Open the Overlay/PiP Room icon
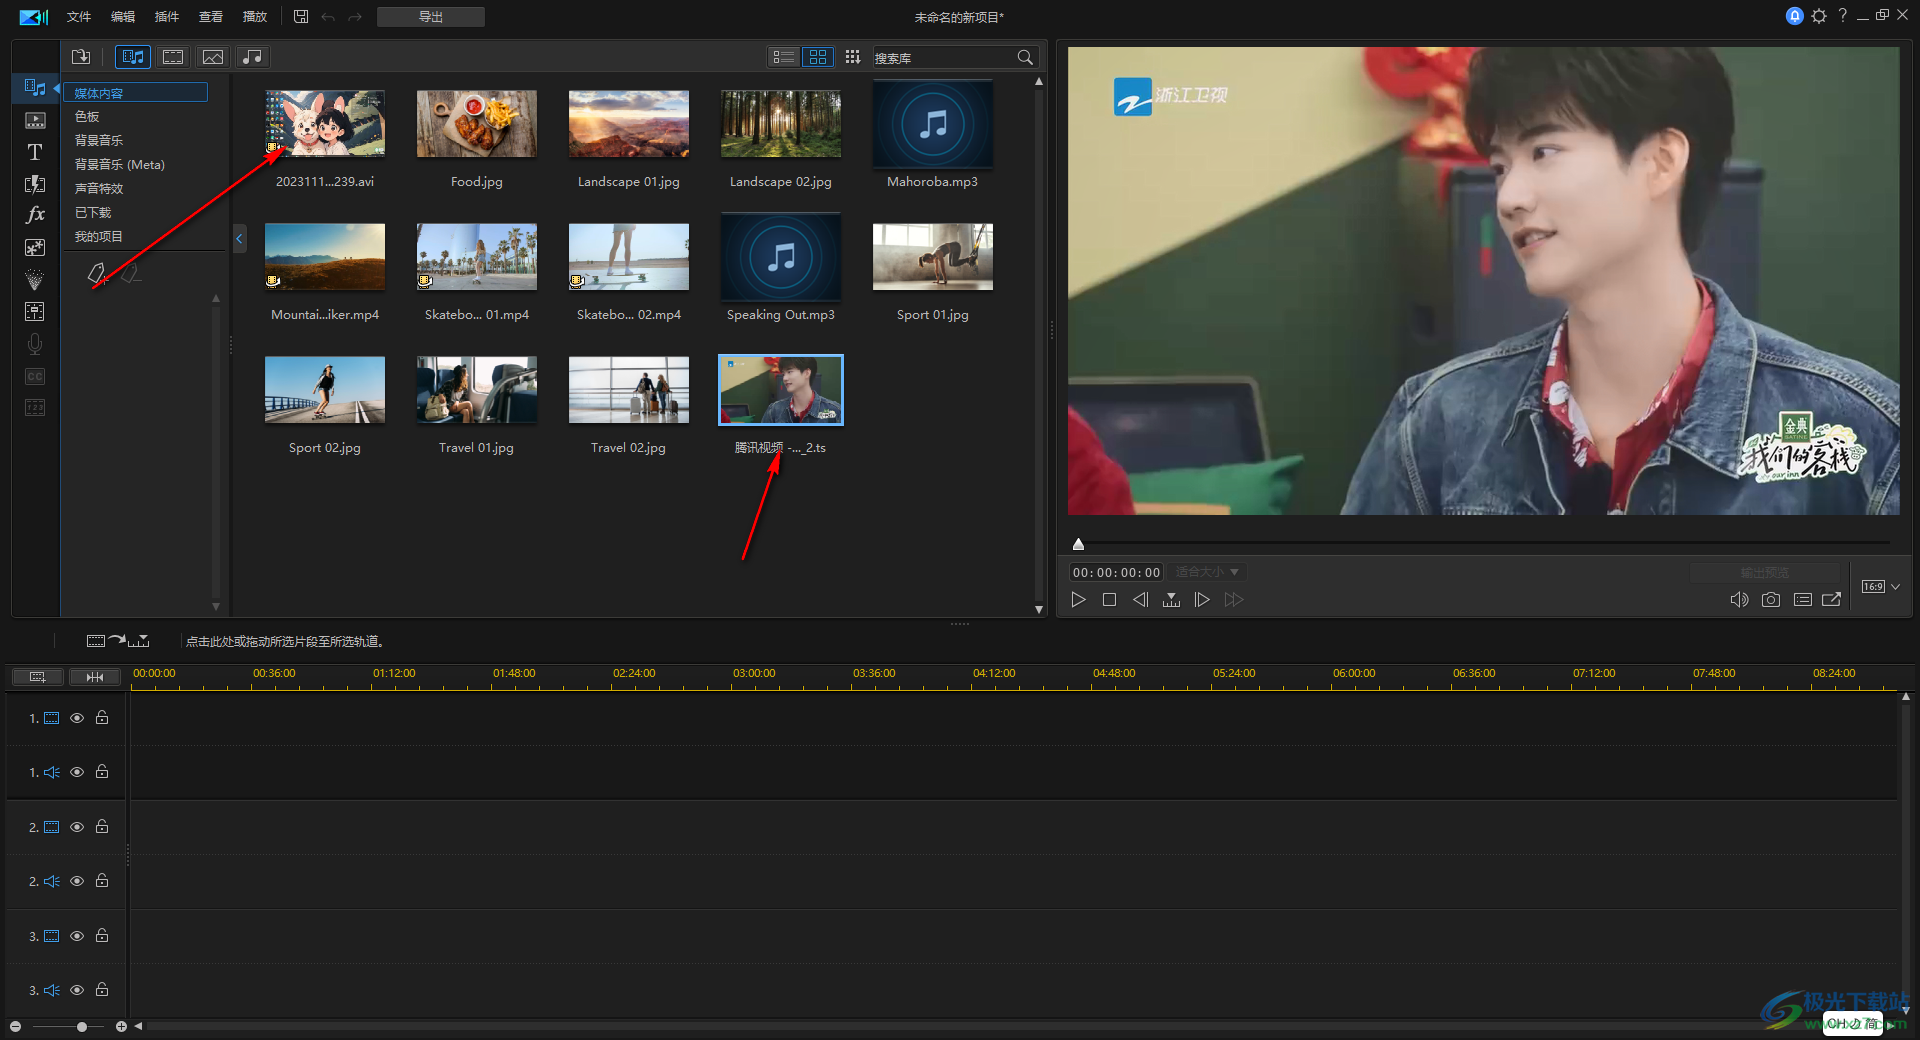 click(x=35, y=247)
